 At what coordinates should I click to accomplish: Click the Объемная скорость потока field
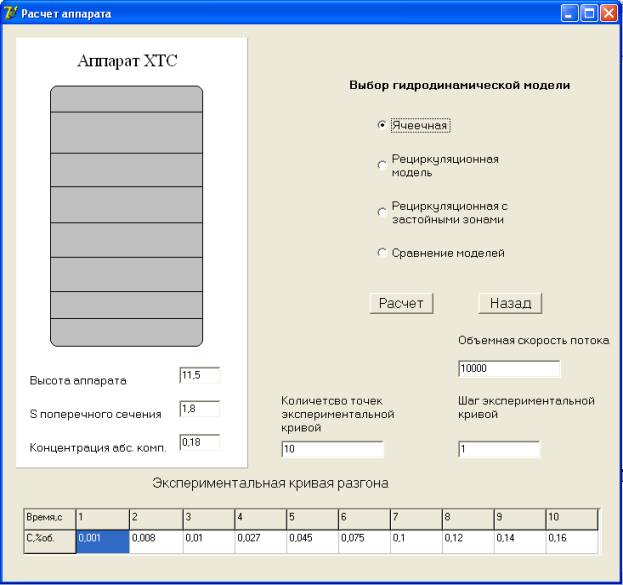(508, 369)
